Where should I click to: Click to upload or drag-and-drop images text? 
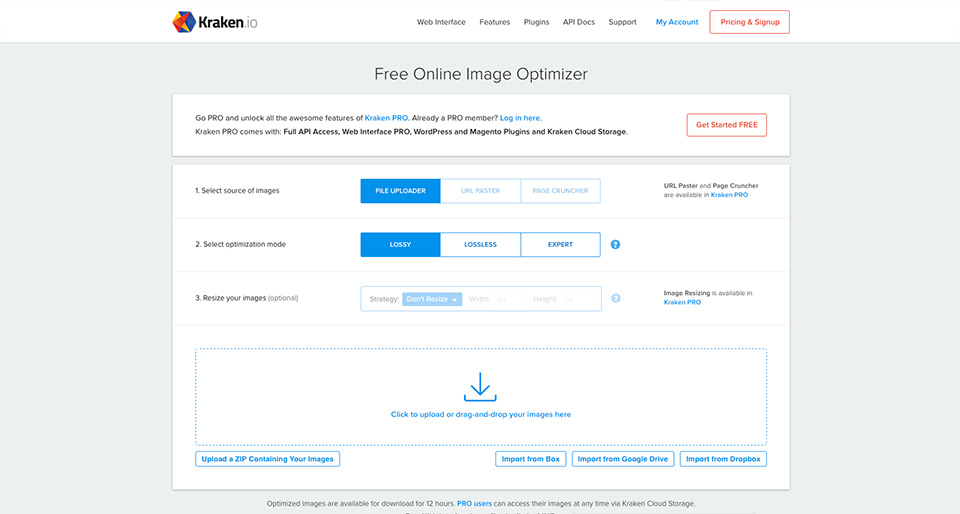tap(481, 414)
